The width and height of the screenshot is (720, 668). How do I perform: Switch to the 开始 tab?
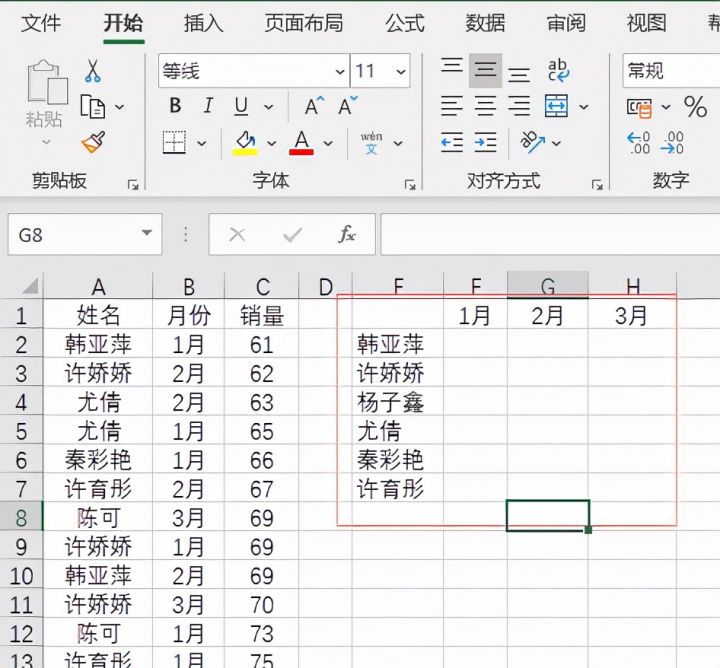(124, 23)
